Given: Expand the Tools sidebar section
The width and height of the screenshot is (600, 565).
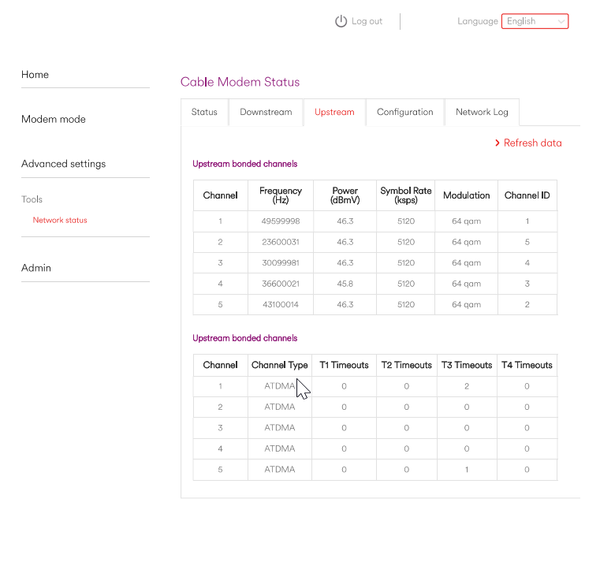Looking at the screenshot, I should pyautogui.click(x=32, y=199).
